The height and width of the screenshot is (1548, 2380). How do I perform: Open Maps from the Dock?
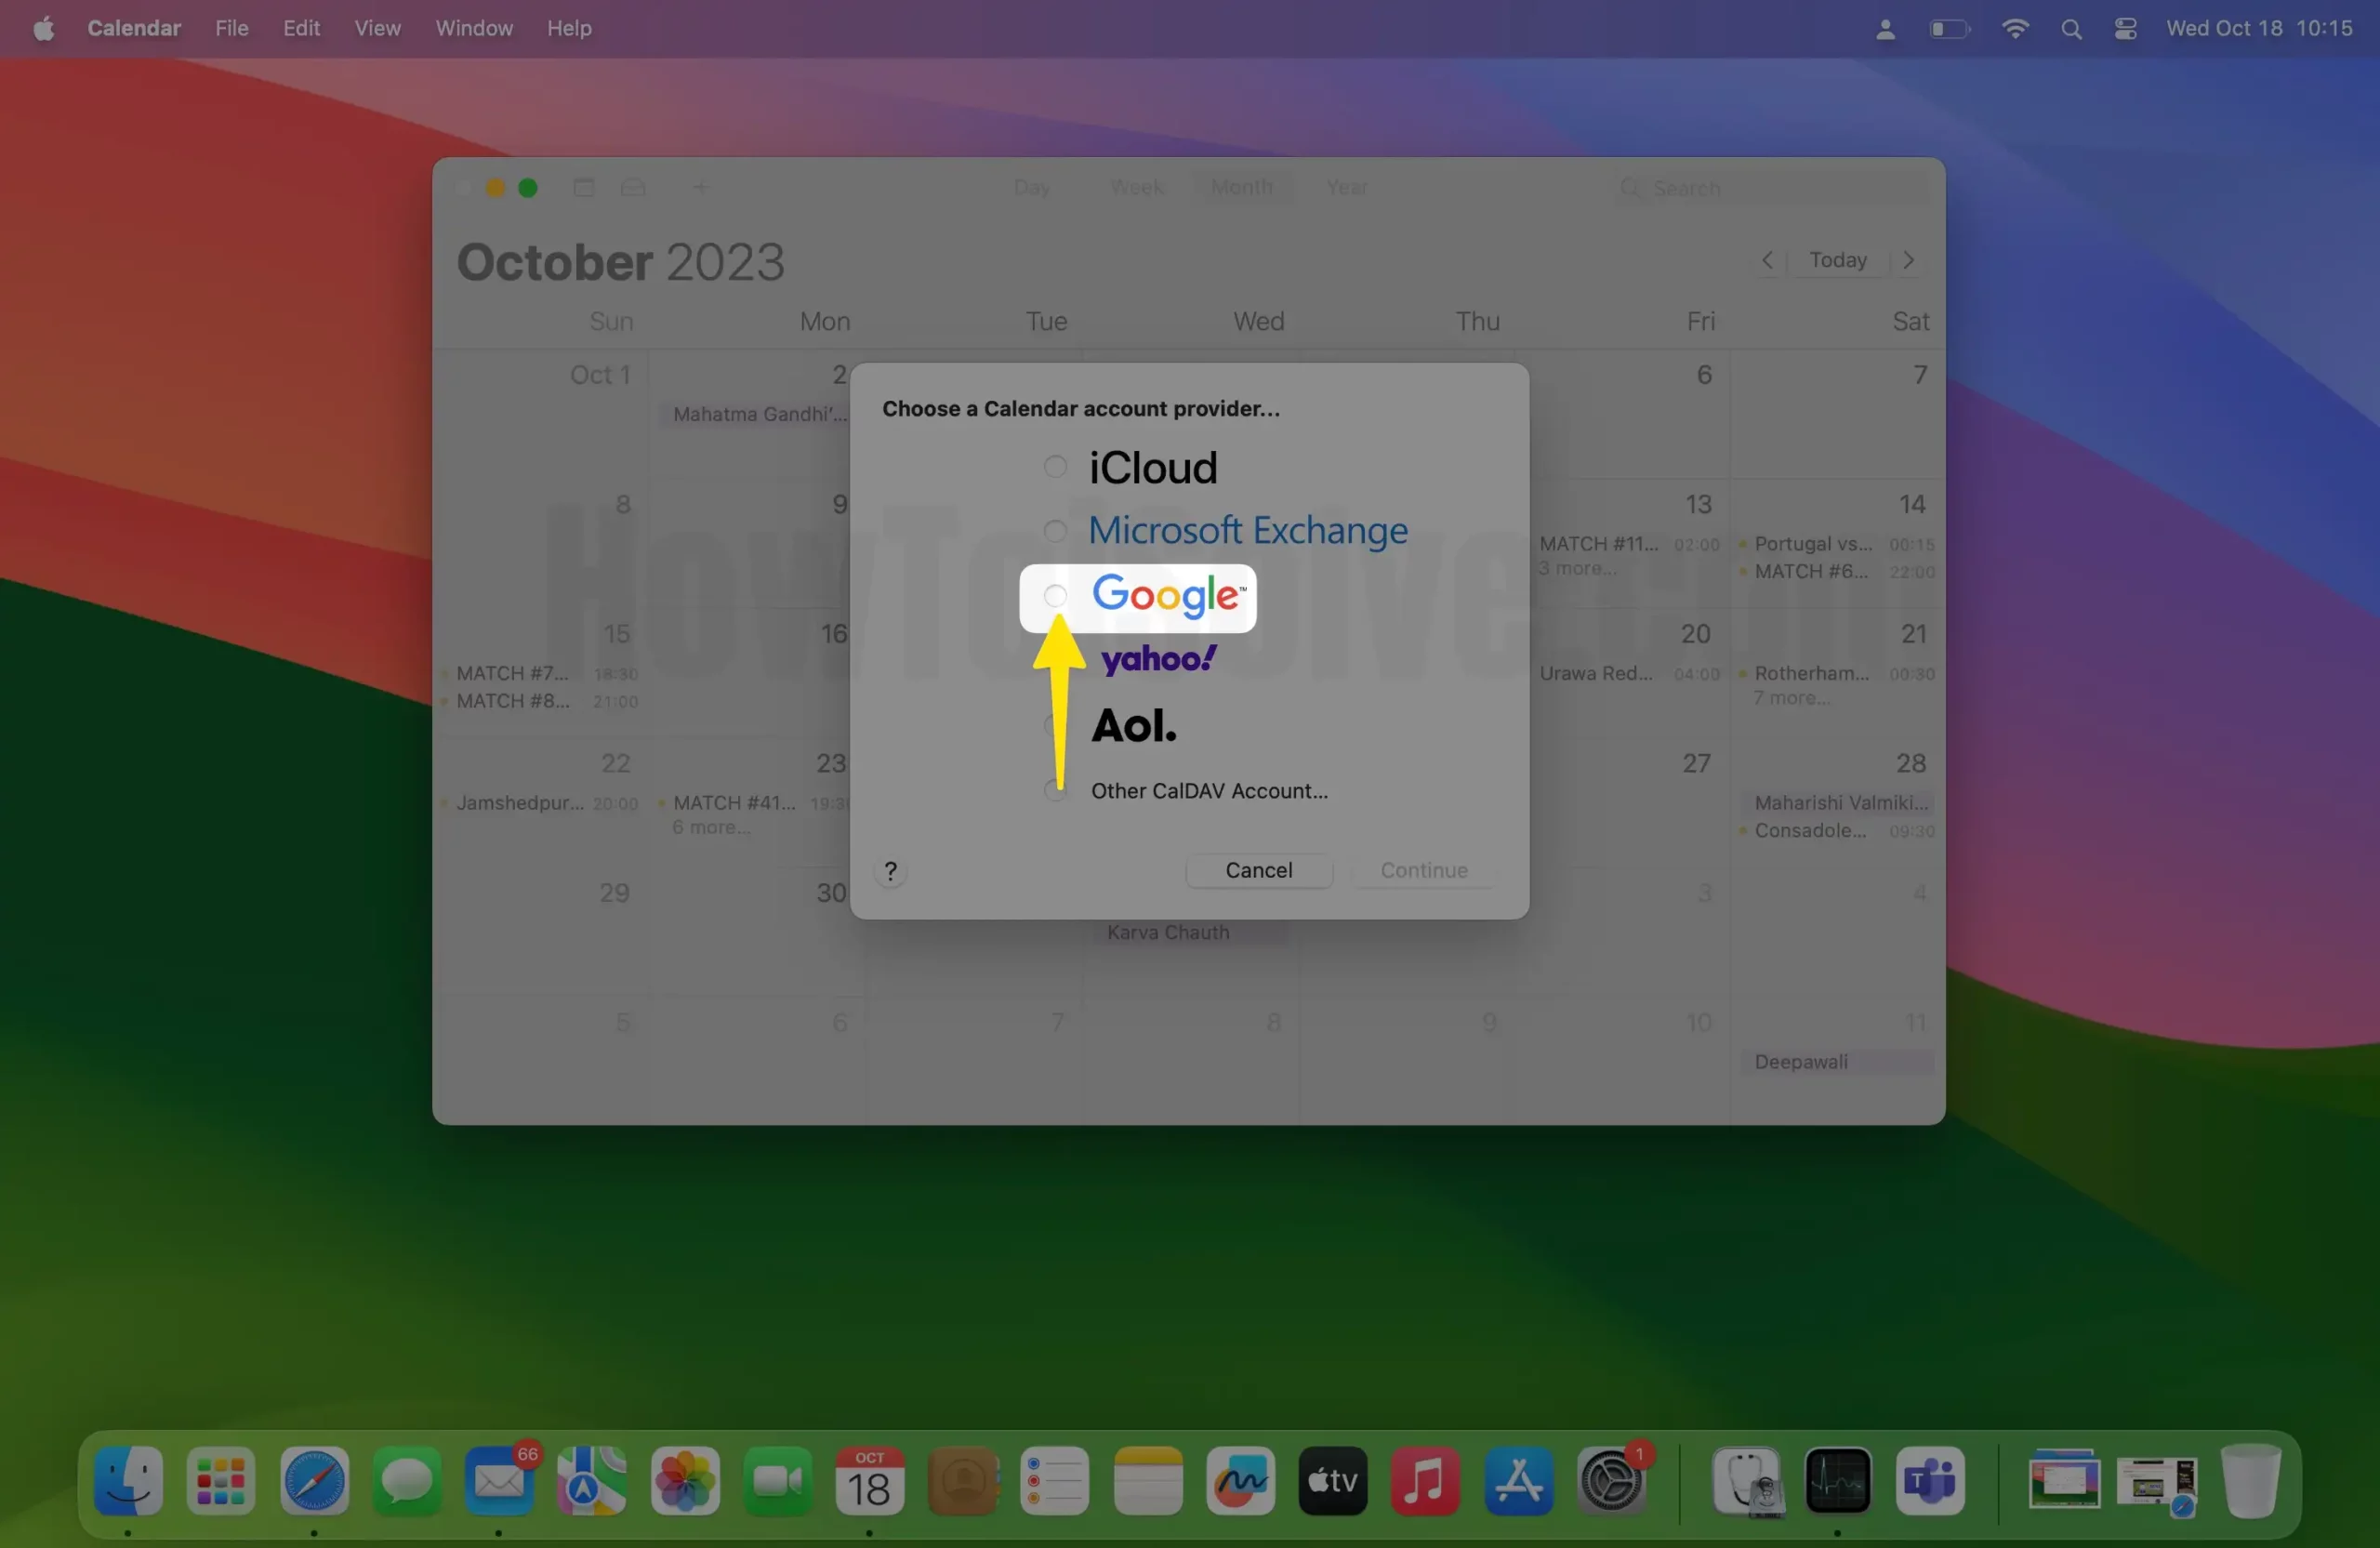point(592,1480)
